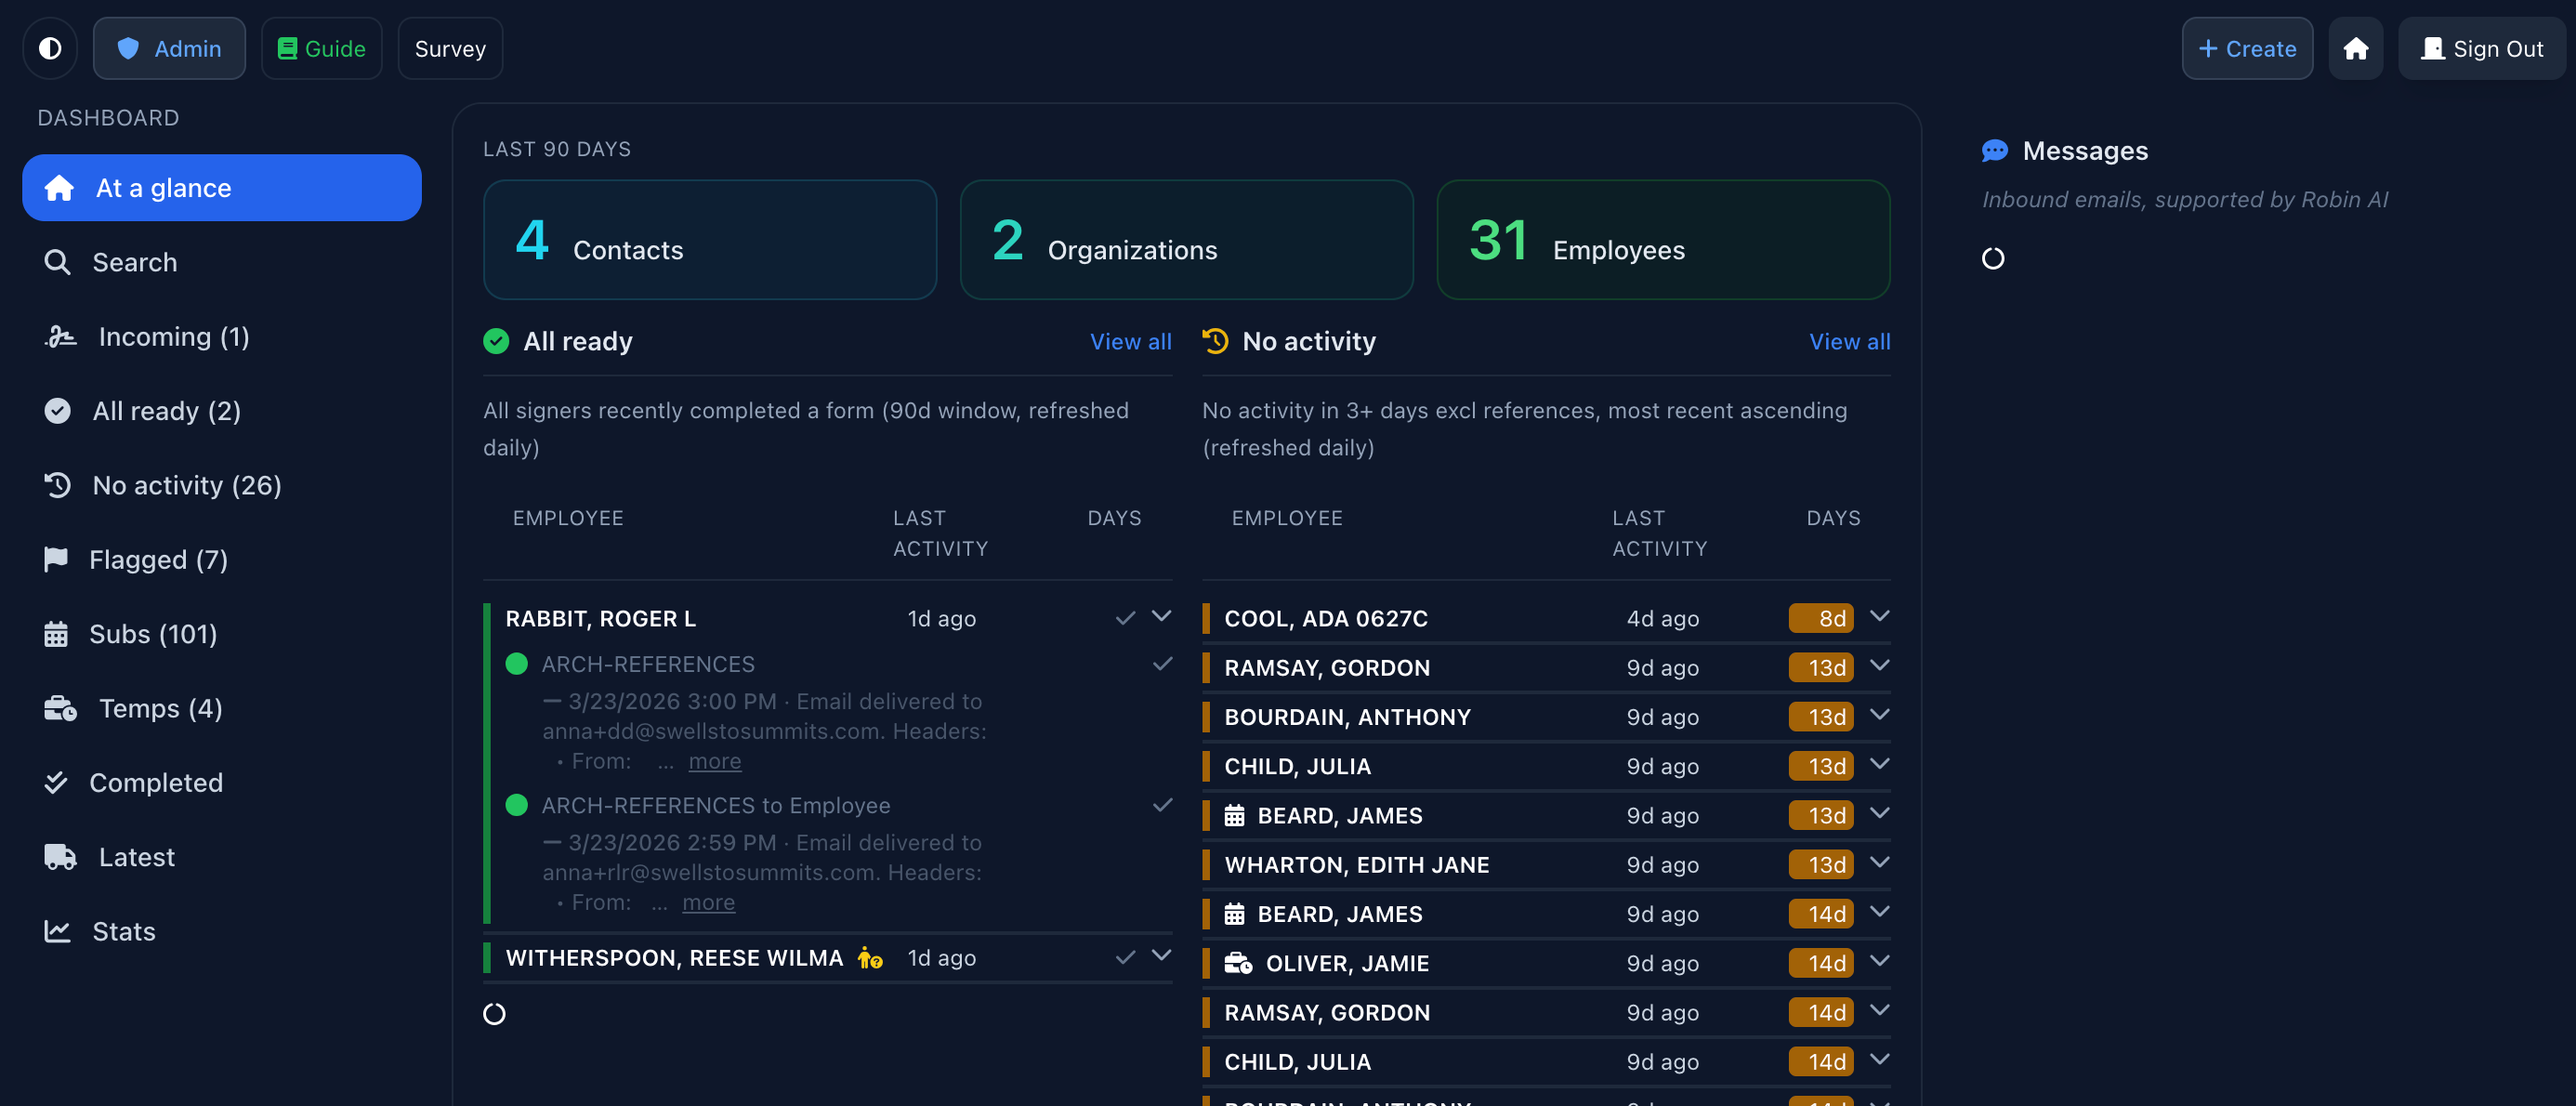
Task: Collapse the RABBIT, ROGER L row
Action: click(1161, 616)
